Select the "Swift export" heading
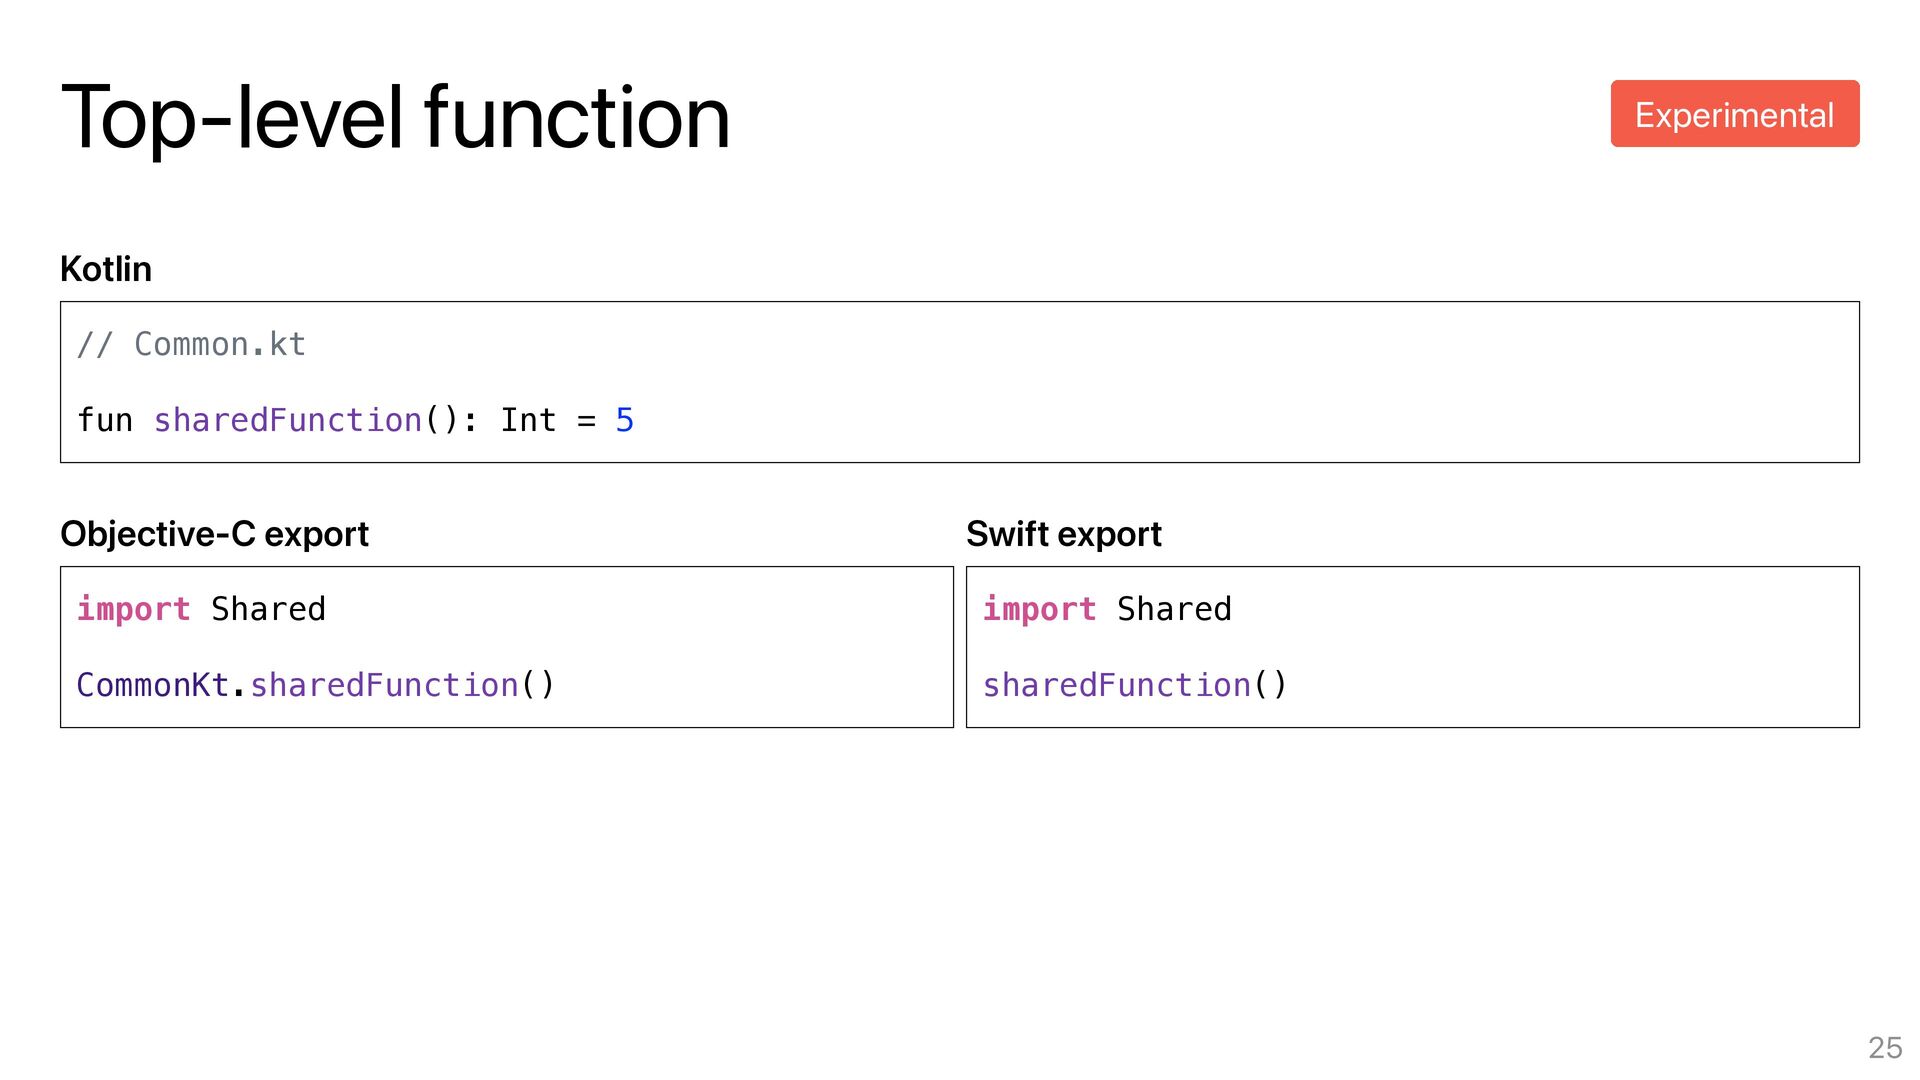 tap(1063, 534)
